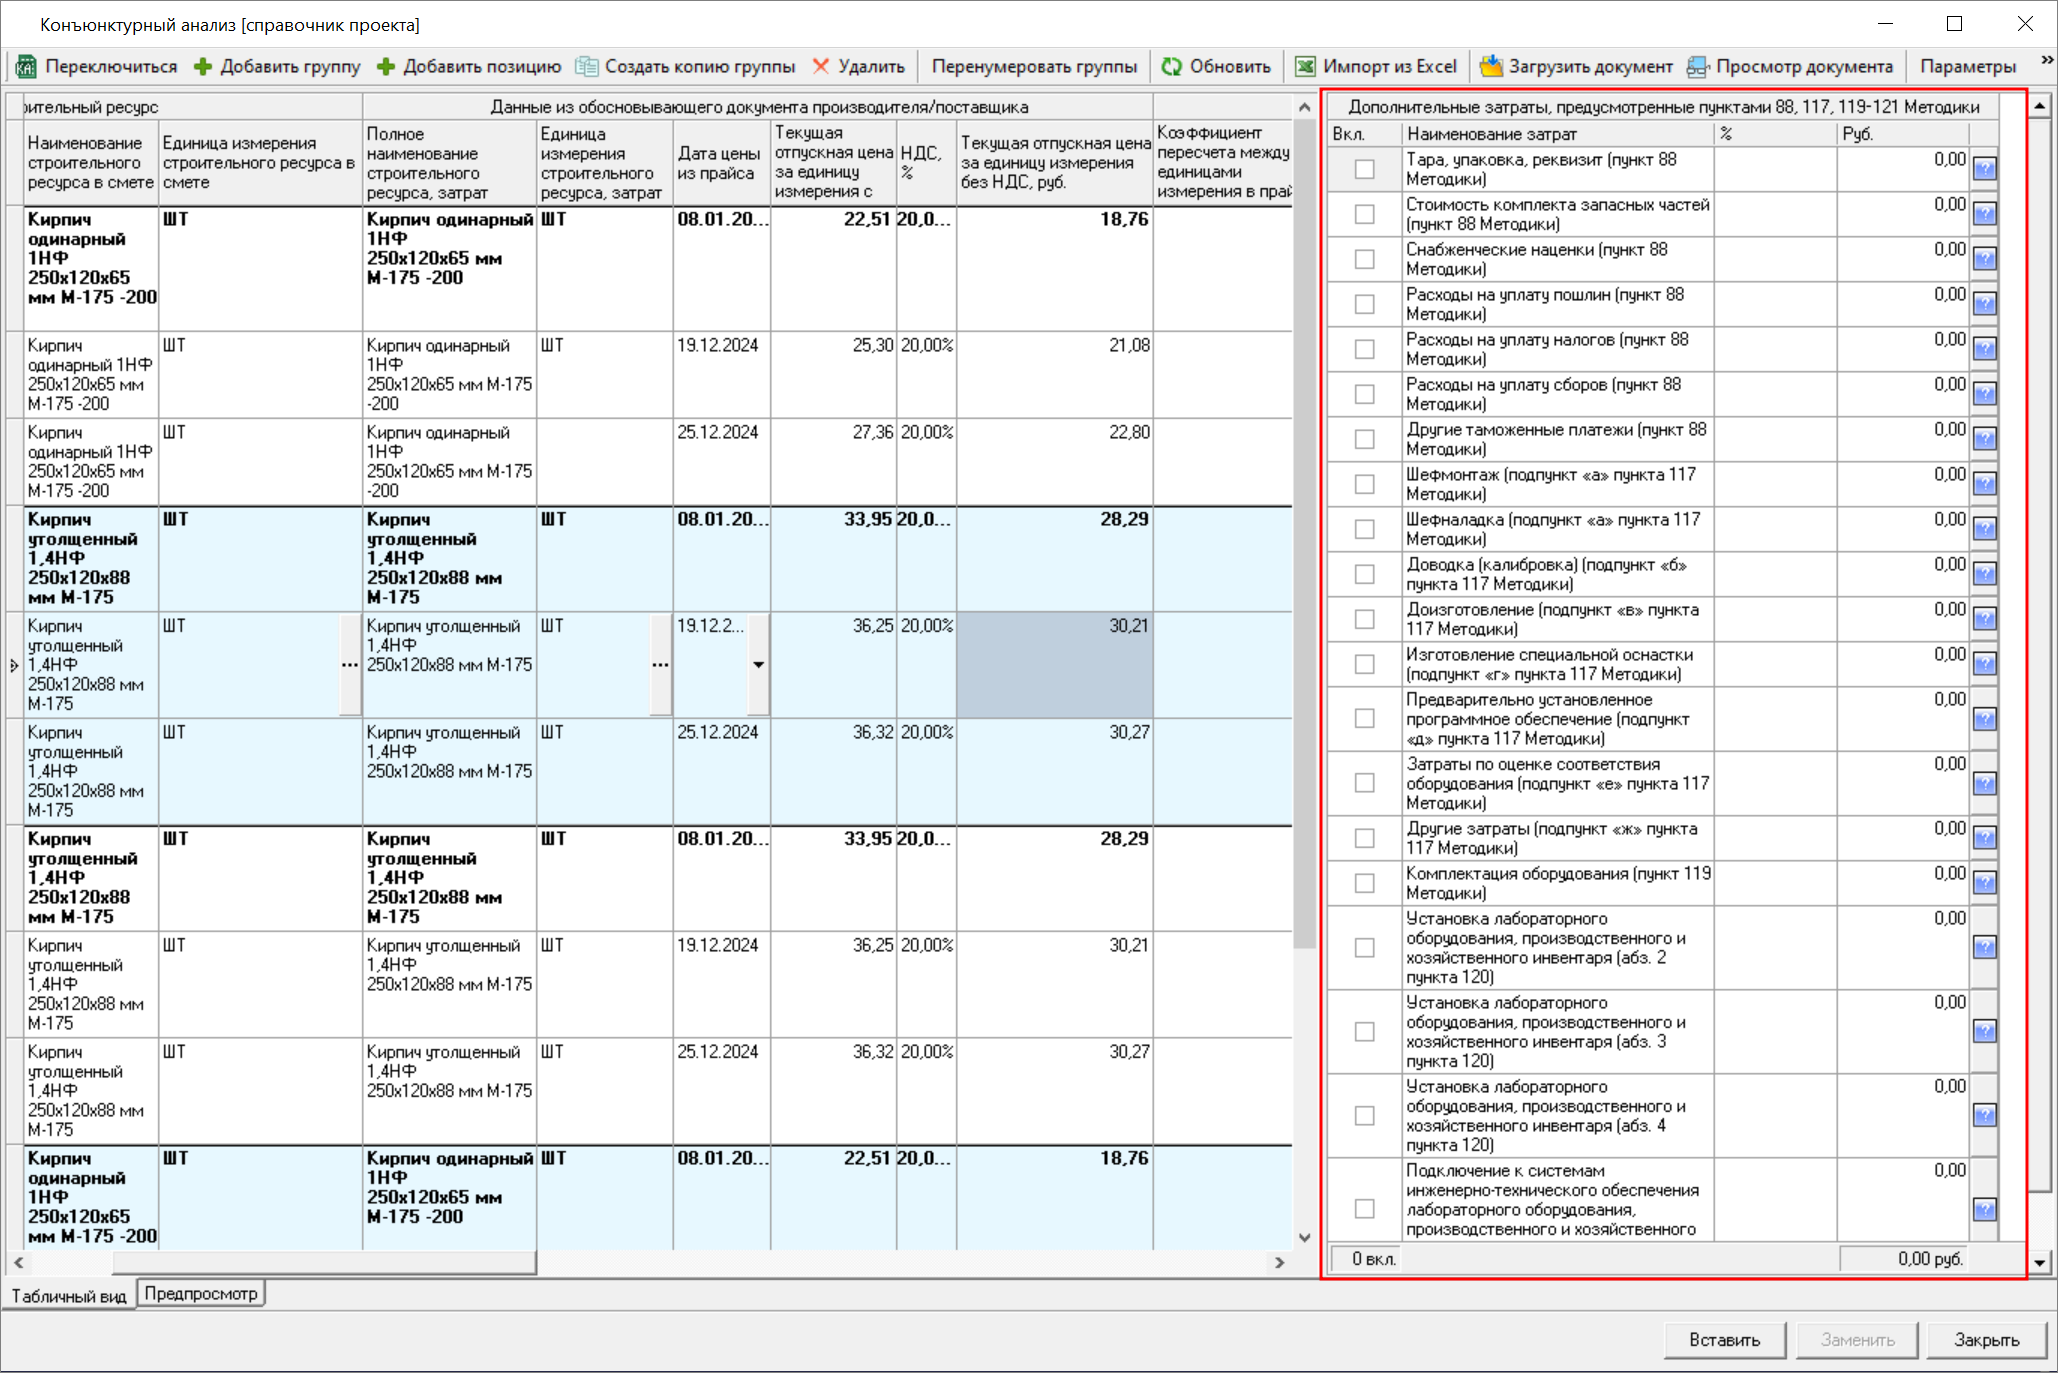Image resolution: width=2058 pixels, height=1373 pixels.
Task: Switch to Предпросмотр tab
Action: click(201, 1293)
